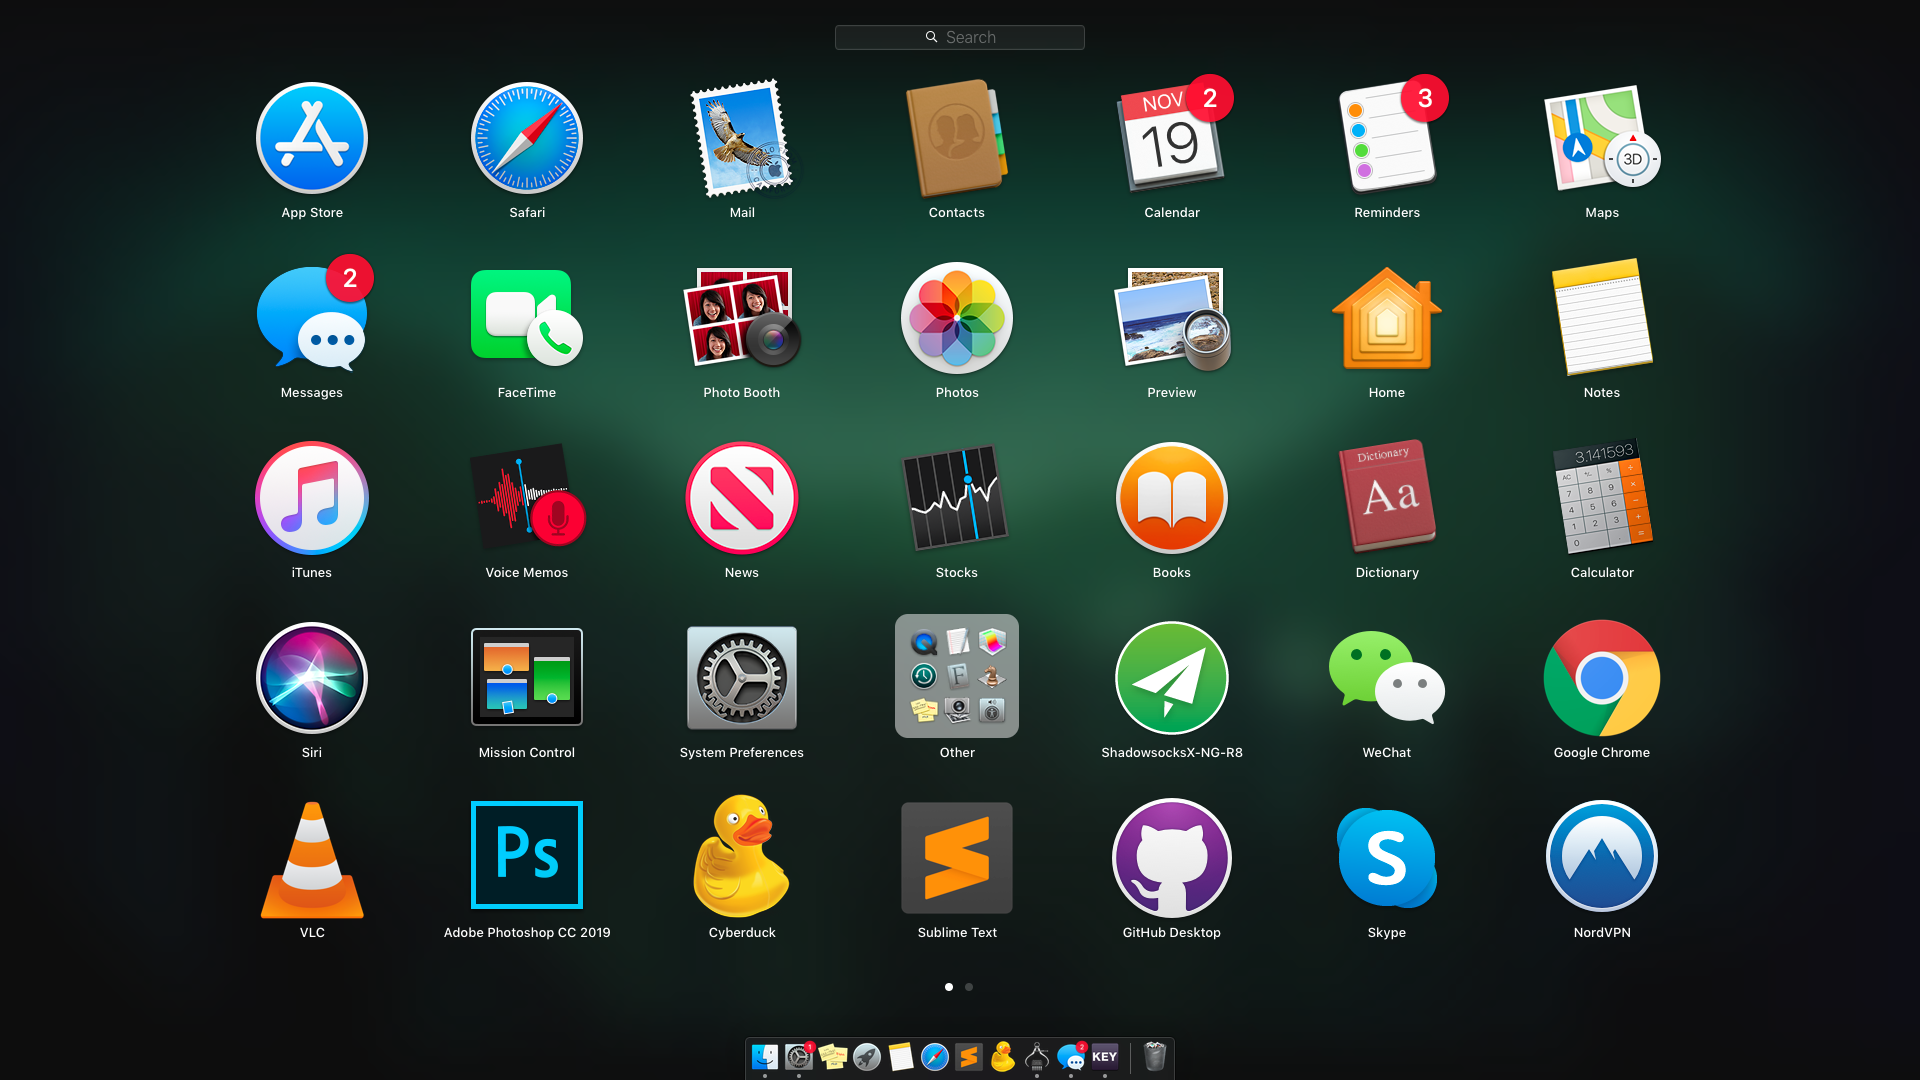This screenshot has width=1920, height=1080.
Task: Open the WeChat app
Action: tap(1387, 678)
